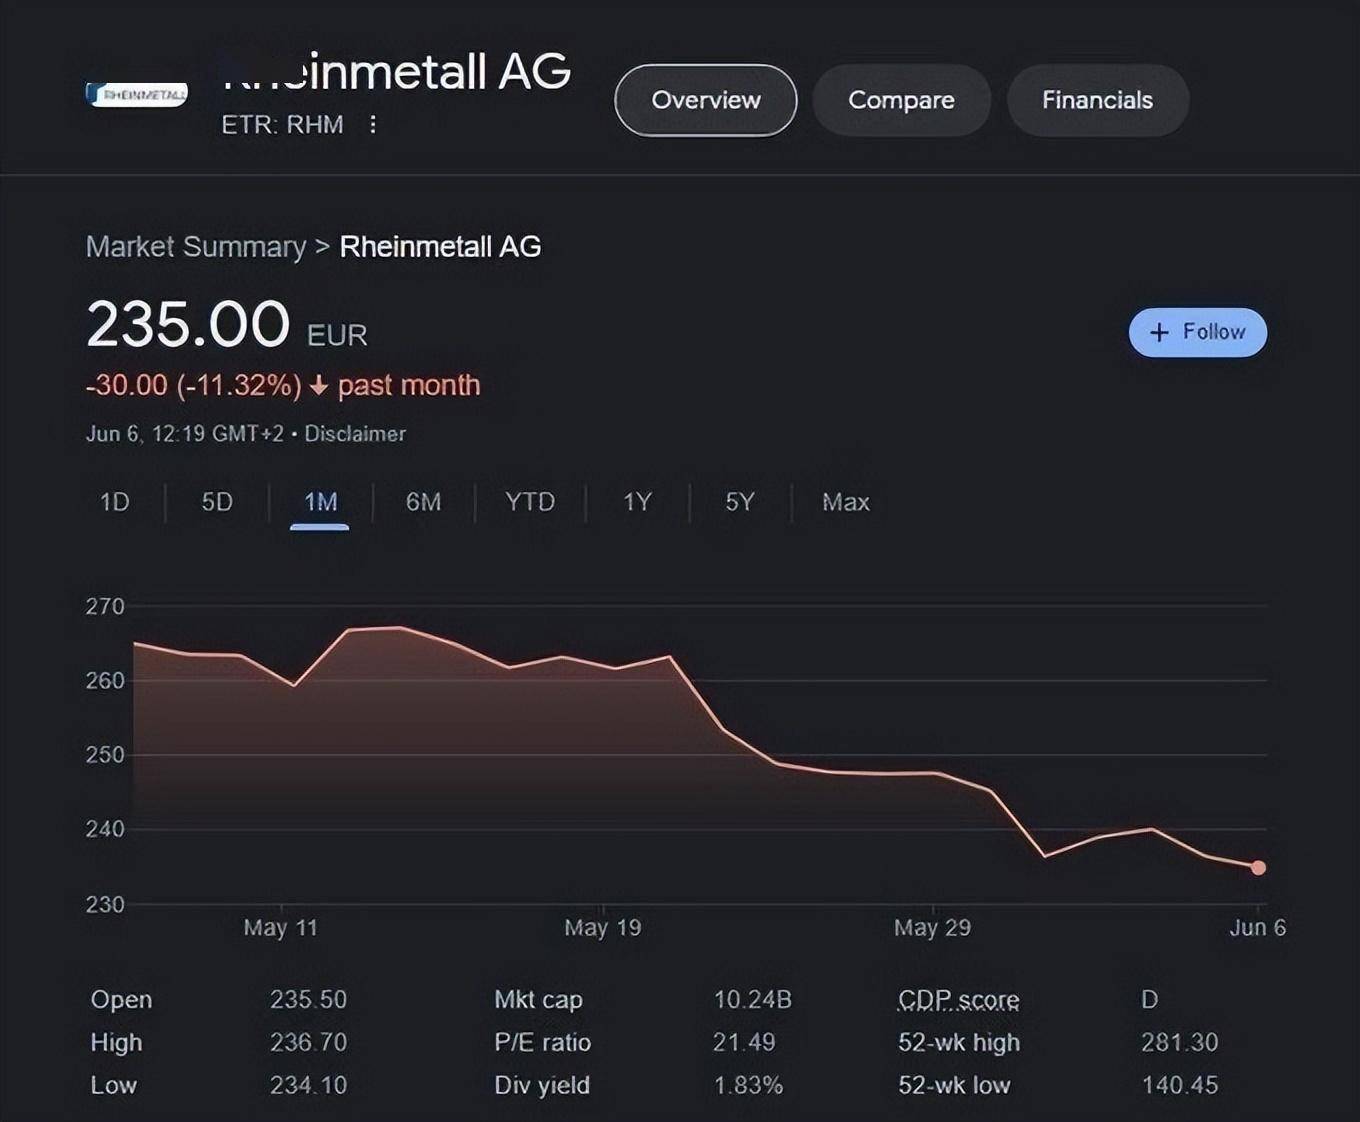The height and width of the screenshot is (1122, 1360).
Task: Click the CDP score value D
Action: coord(1150,1000)
